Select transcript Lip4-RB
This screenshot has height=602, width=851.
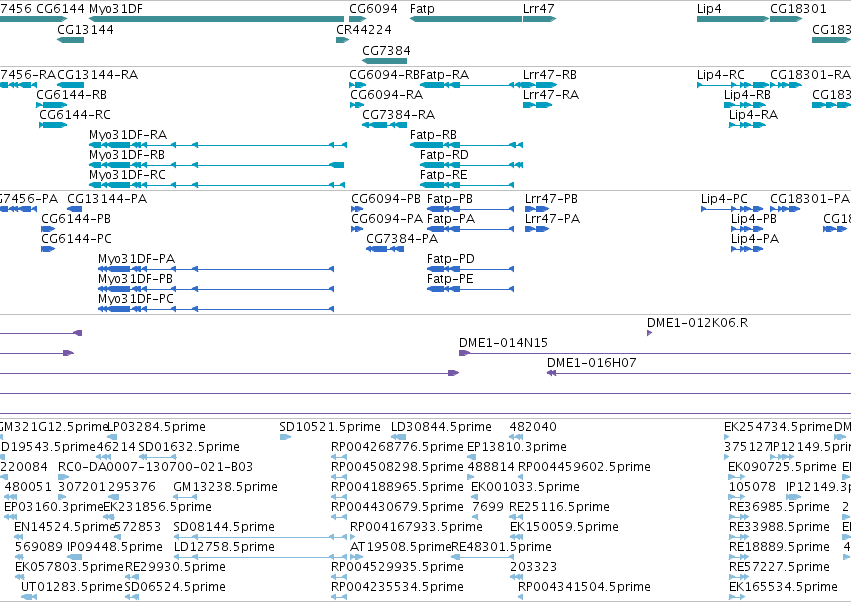pyautogui.click(x=745, y=105)
